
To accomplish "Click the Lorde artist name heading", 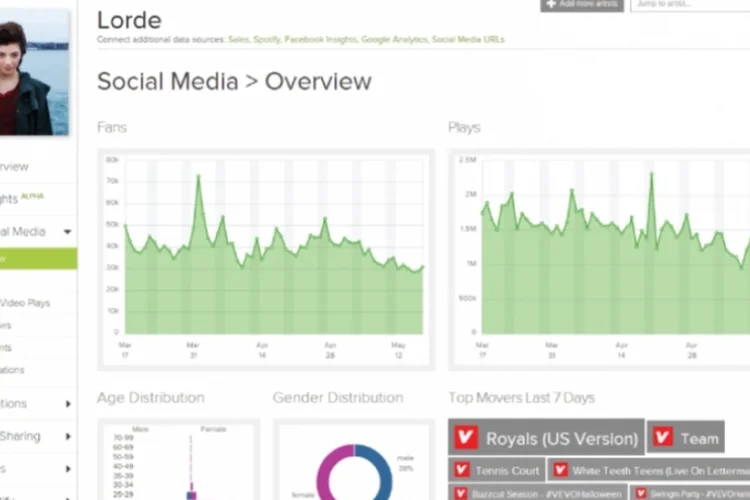I will click(x=129, y=21).
